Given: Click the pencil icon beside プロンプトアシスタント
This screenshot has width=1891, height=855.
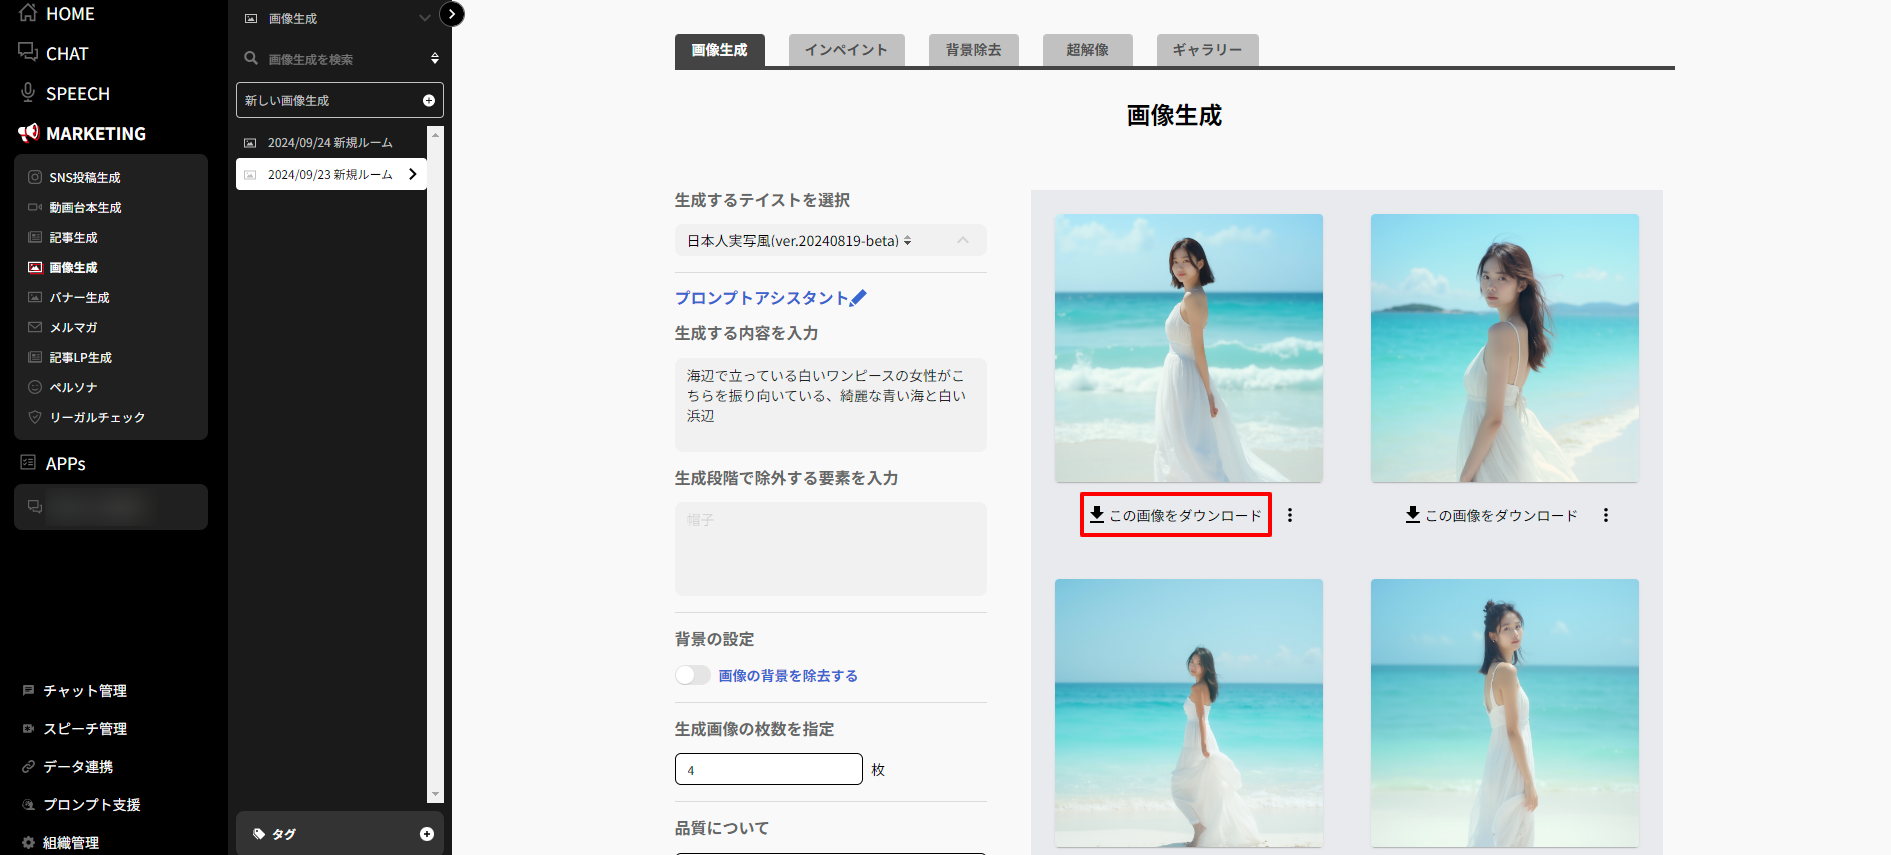Looking at the screenshot, I should (x=858, y=298).
